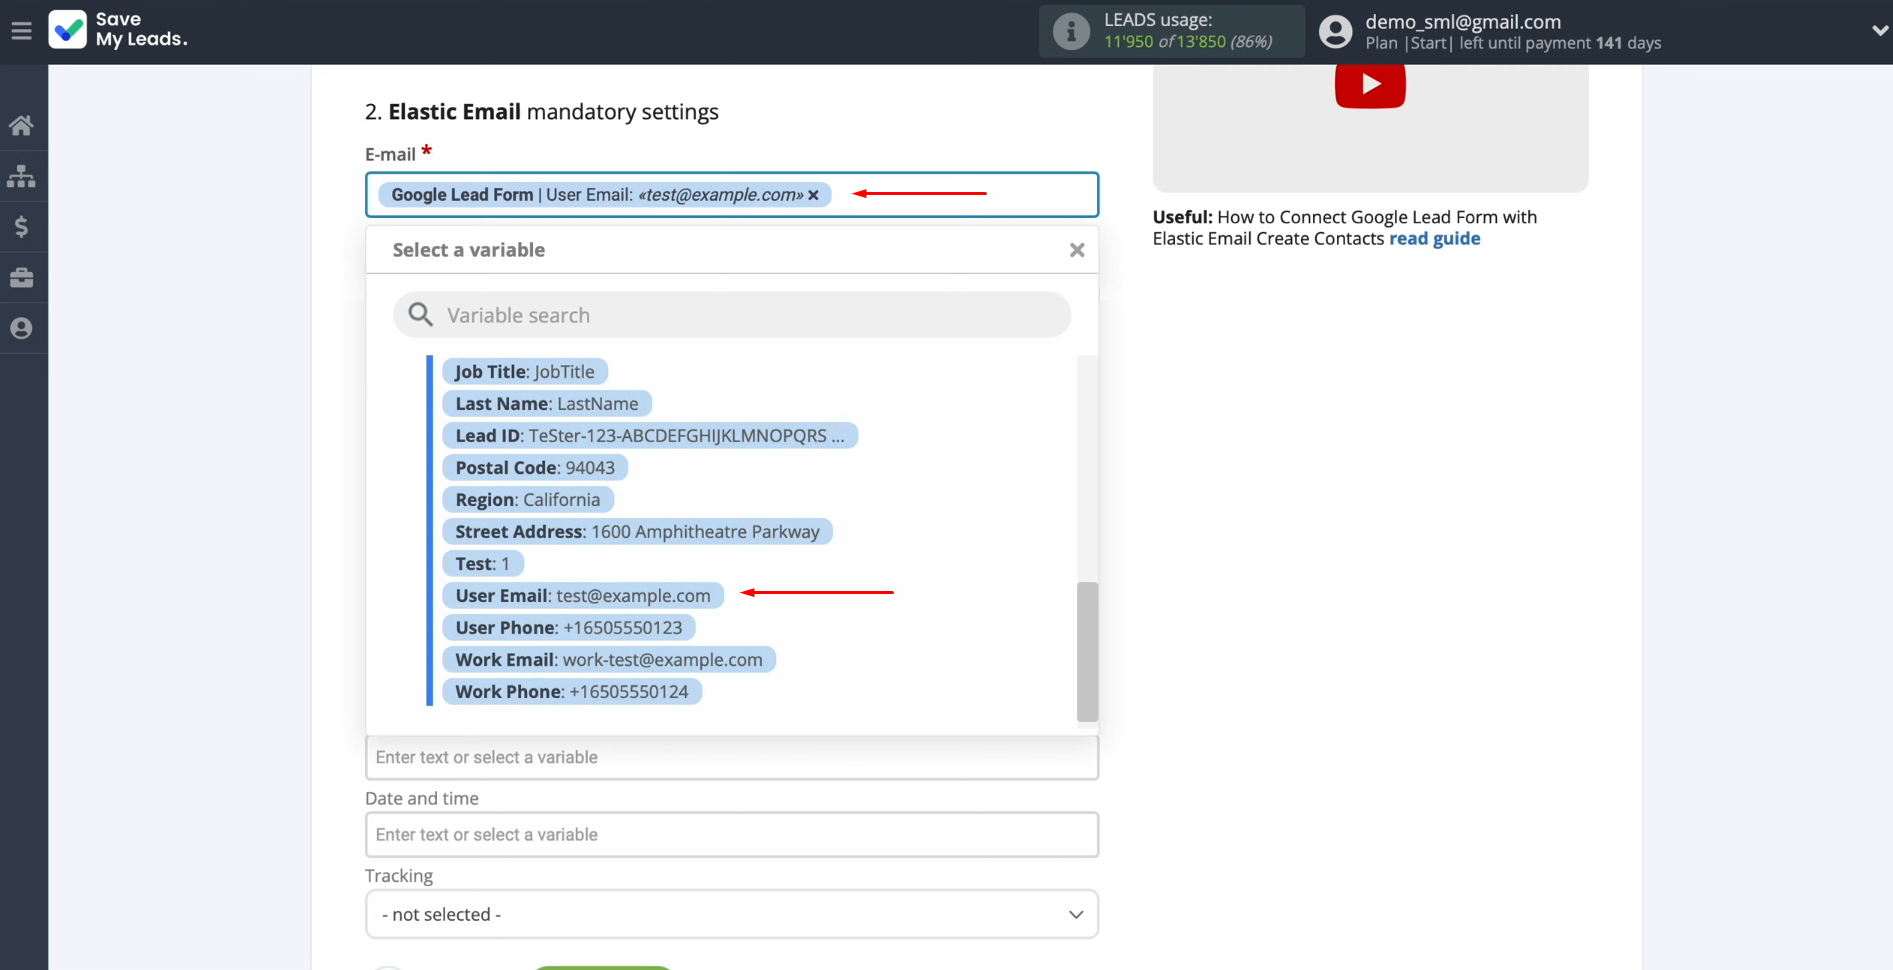Click the Variable search field

(x=732, y=315)
